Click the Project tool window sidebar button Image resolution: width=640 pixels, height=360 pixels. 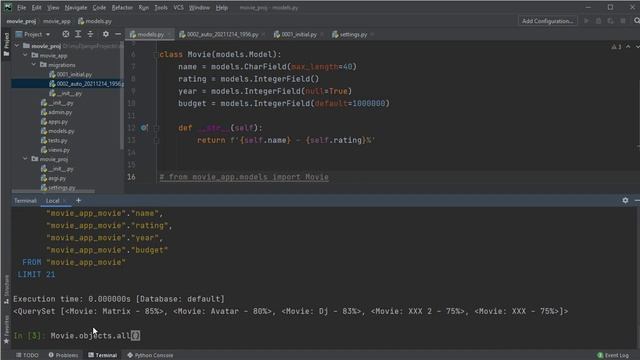pyautogui.click(x=6, y=44)
